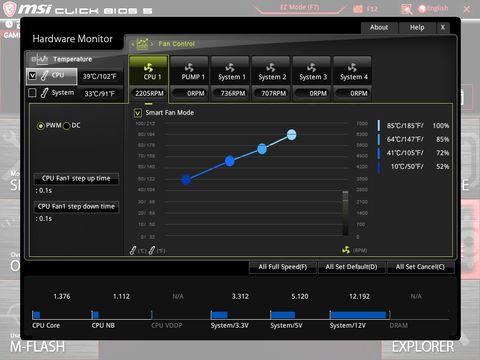Click the 736RPM reading under System 1

click(x=230, y=93)
